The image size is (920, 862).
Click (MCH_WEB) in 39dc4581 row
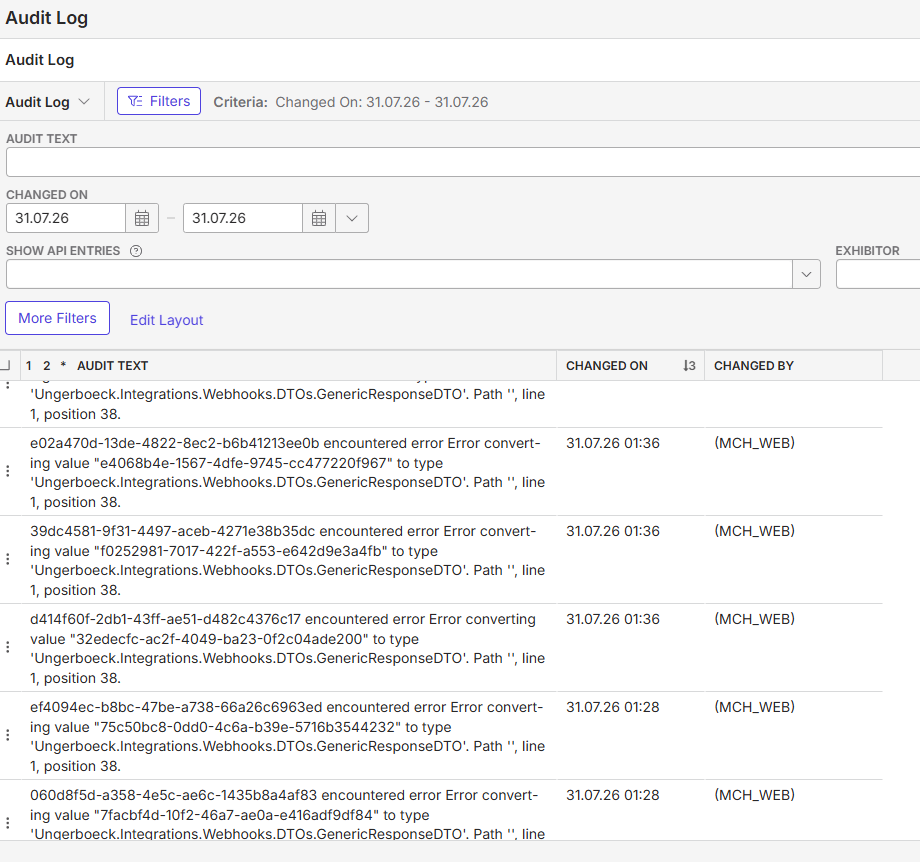pyautogui.click(x=755, y=531)
